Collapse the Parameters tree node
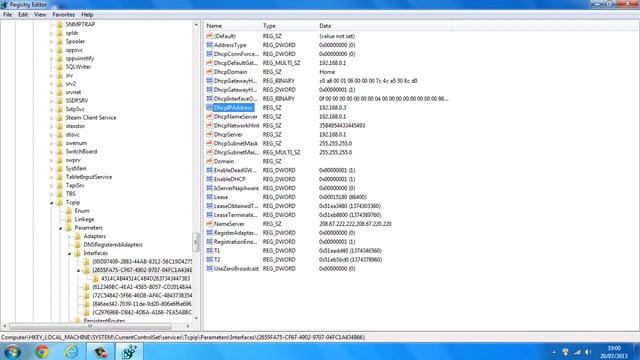The image size is (640, 360). point(61,228)
